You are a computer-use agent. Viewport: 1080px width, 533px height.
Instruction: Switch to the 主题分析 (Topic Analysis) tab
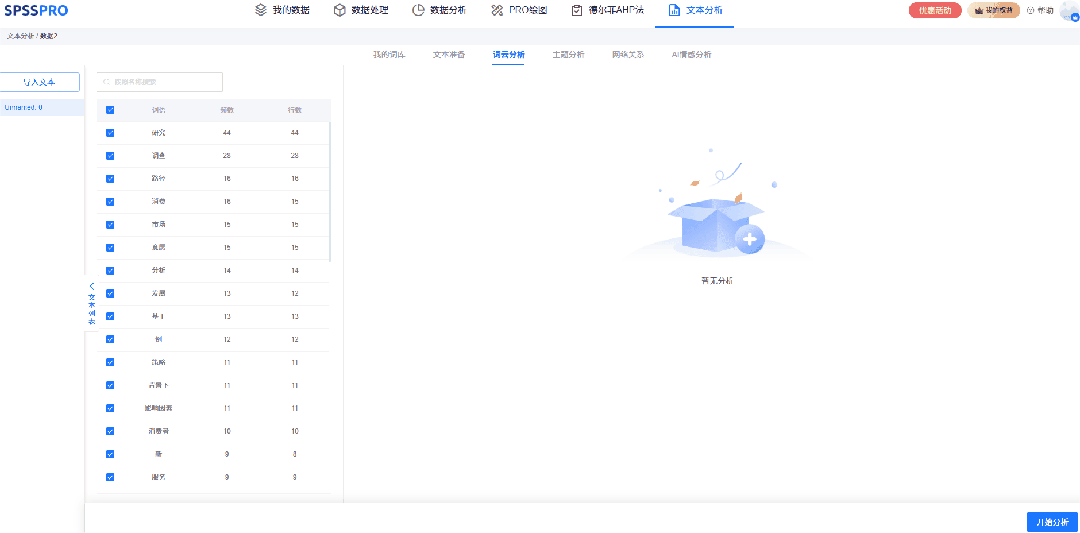click(568, 55)
